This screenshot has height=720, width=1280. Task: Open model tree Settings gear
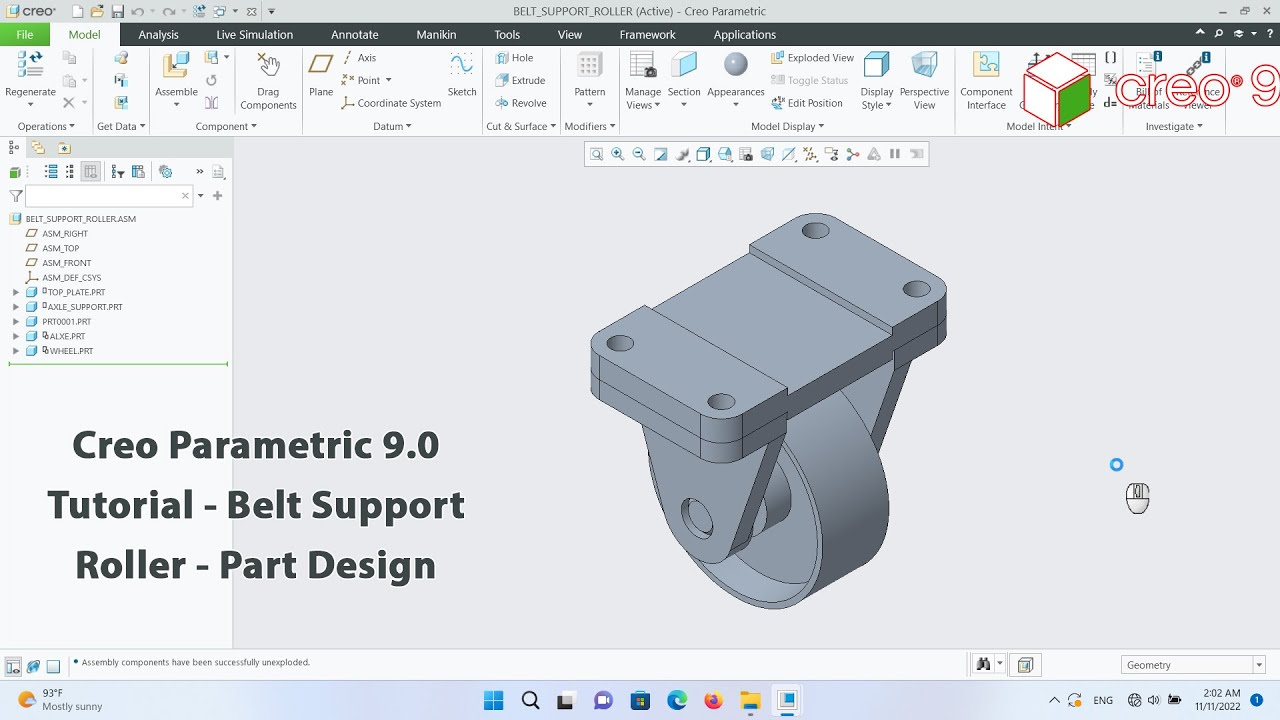point(166,172)
